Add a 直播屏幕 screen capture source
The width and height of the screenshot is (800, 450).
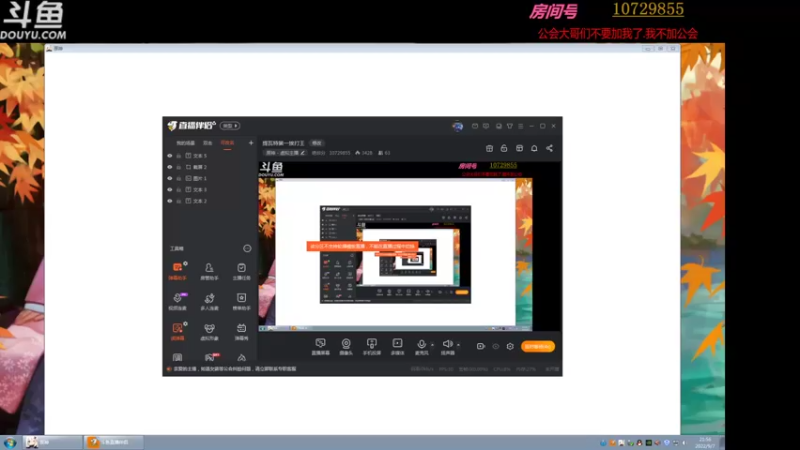(320, 346)
